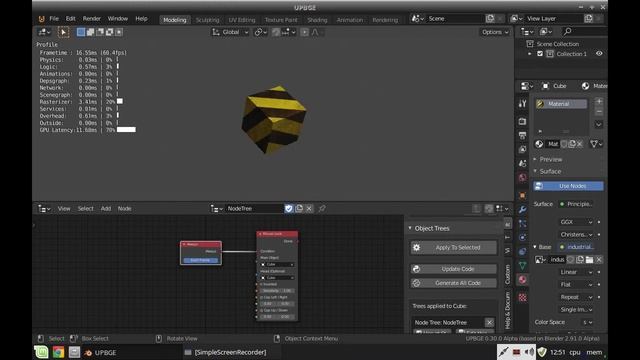Open the Render menu
This screenshot has width=640, height=360.
[91, 19]
